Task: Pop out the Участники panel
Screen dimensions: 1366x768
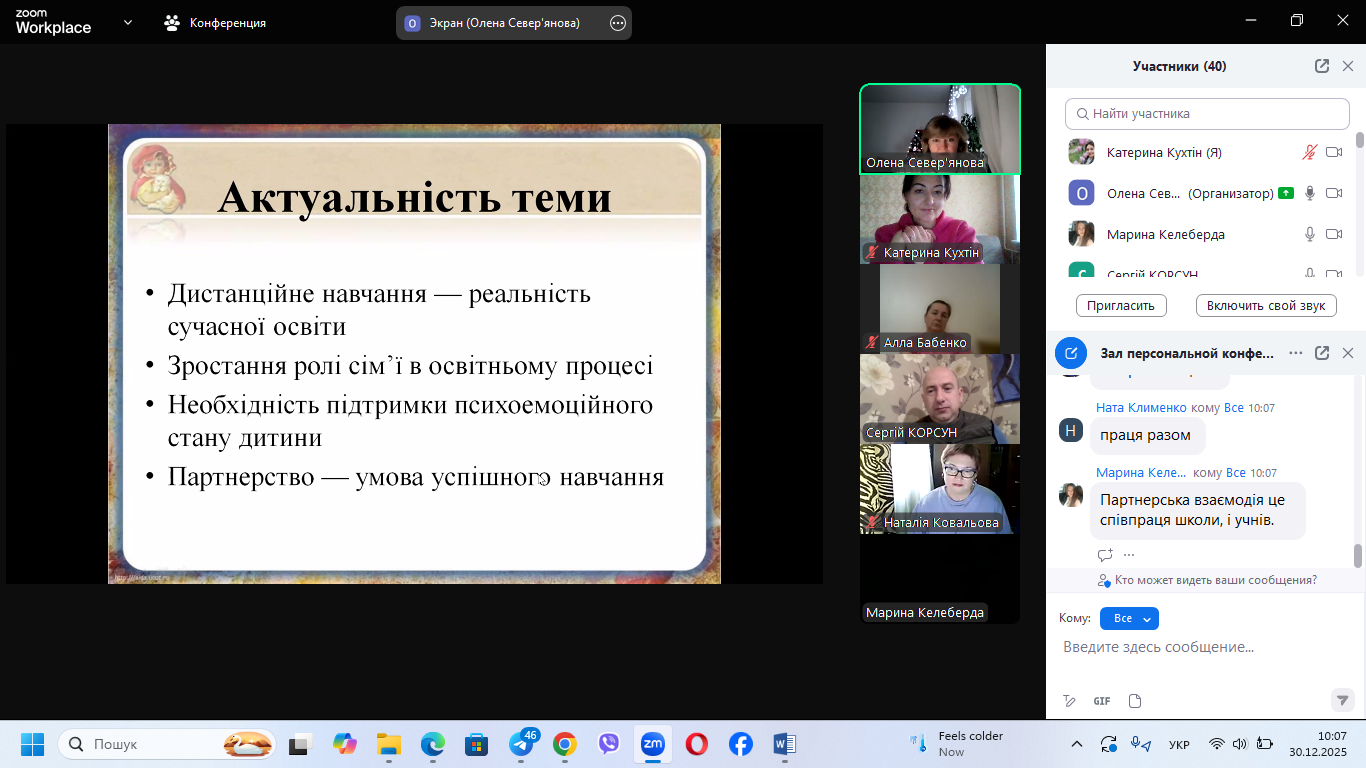Action: pos(1321,66)
